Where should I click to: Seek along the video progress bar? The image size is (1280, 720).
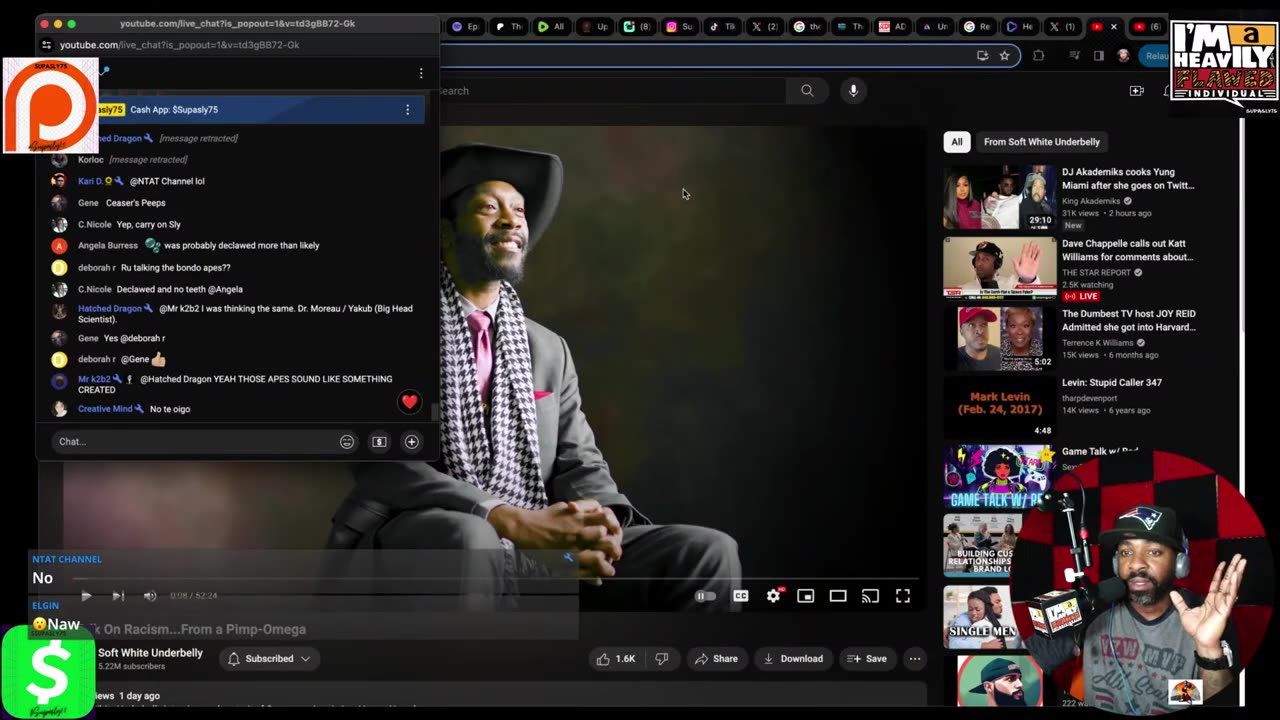point(495,579)
